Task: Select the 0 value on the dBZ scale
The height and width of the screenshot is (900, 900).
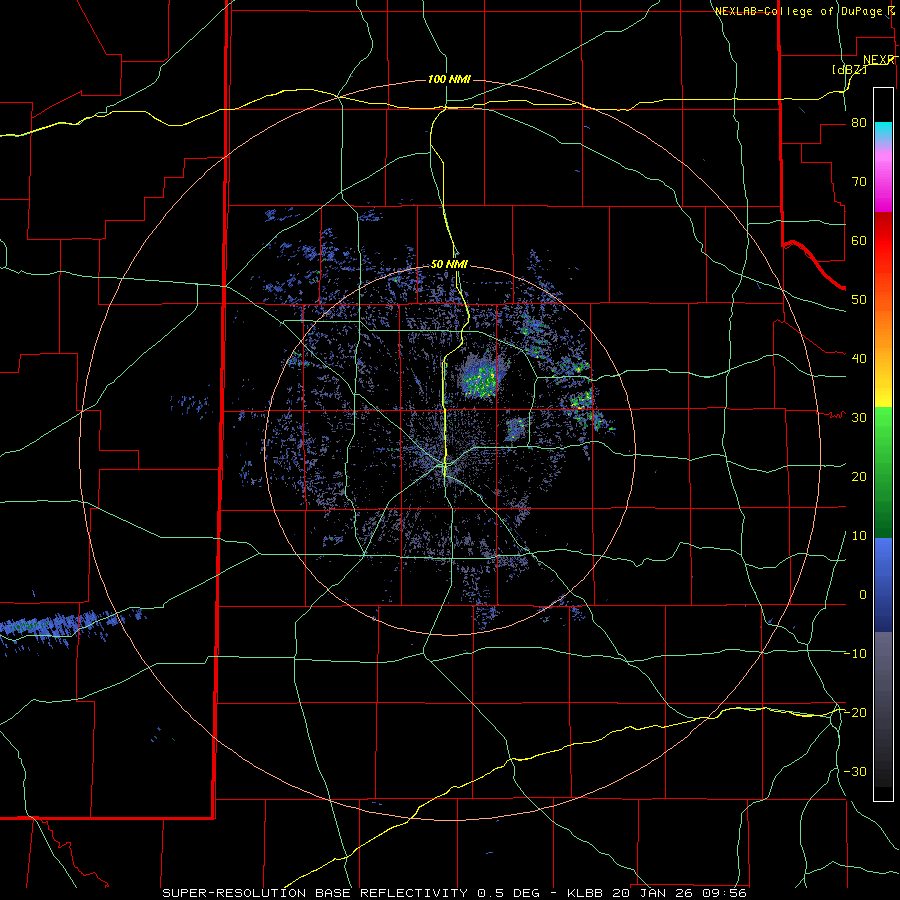Action: coord(863,595)
